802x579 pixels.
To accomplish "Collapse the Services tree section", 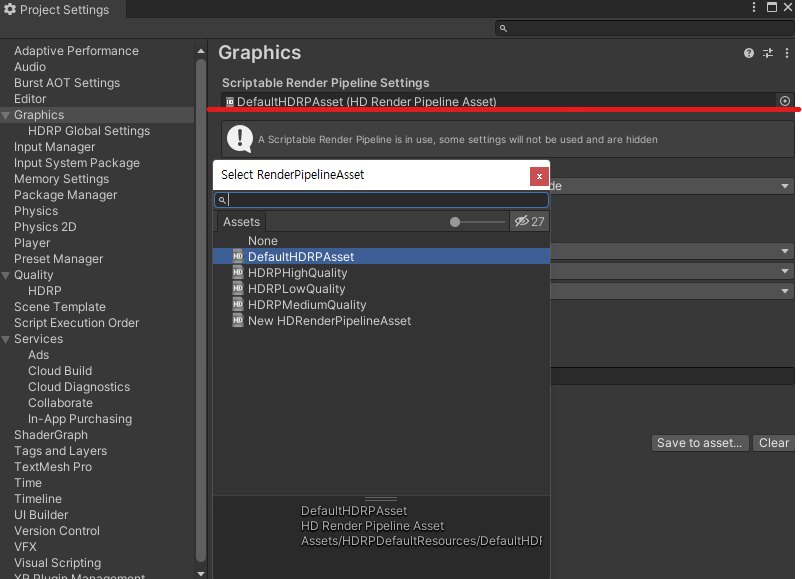I will (x=6, y=339).
